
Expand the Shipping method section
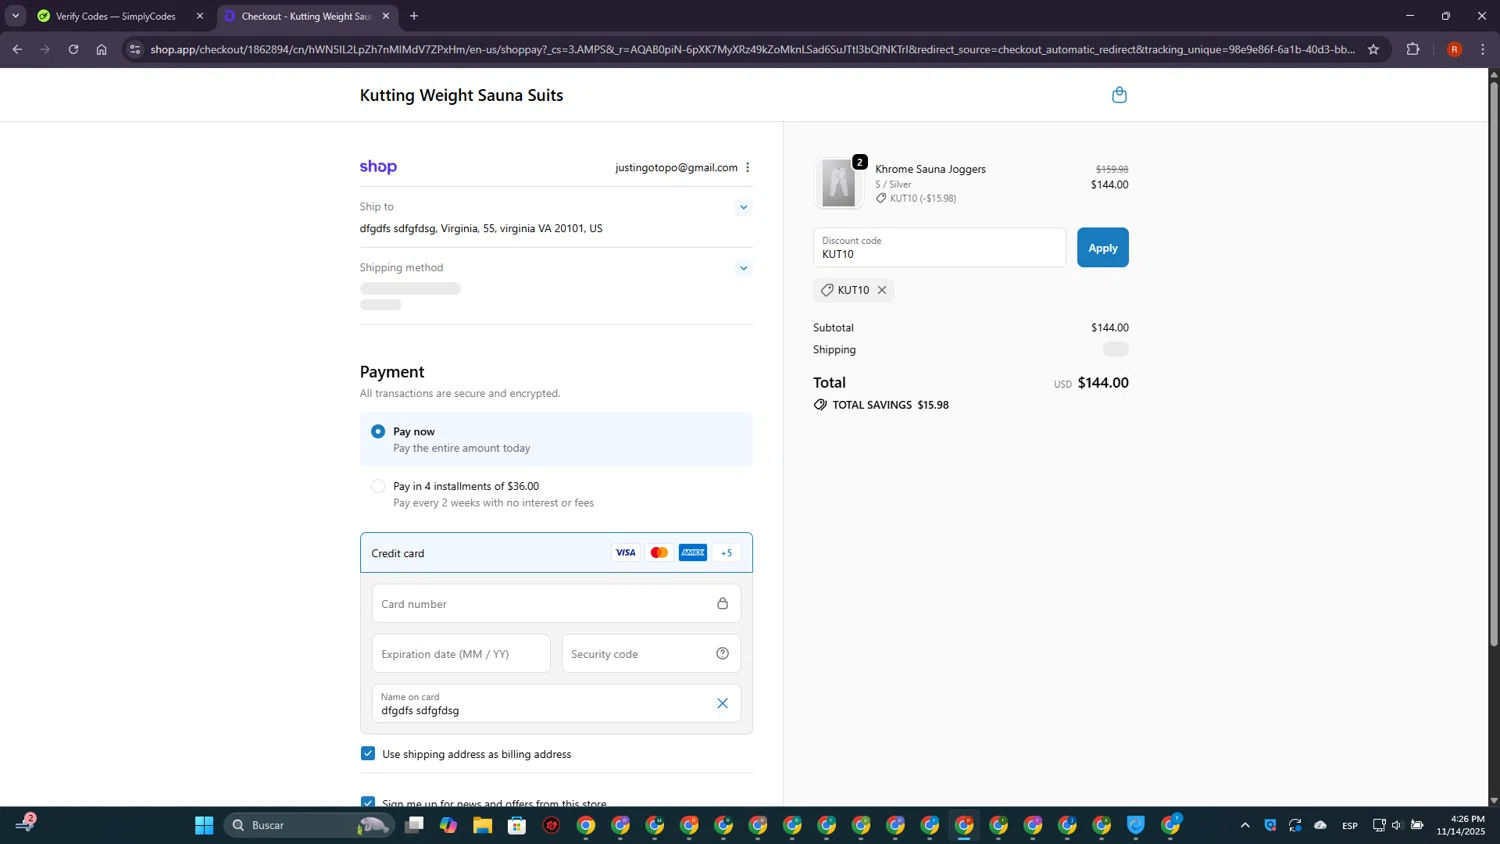743,268
